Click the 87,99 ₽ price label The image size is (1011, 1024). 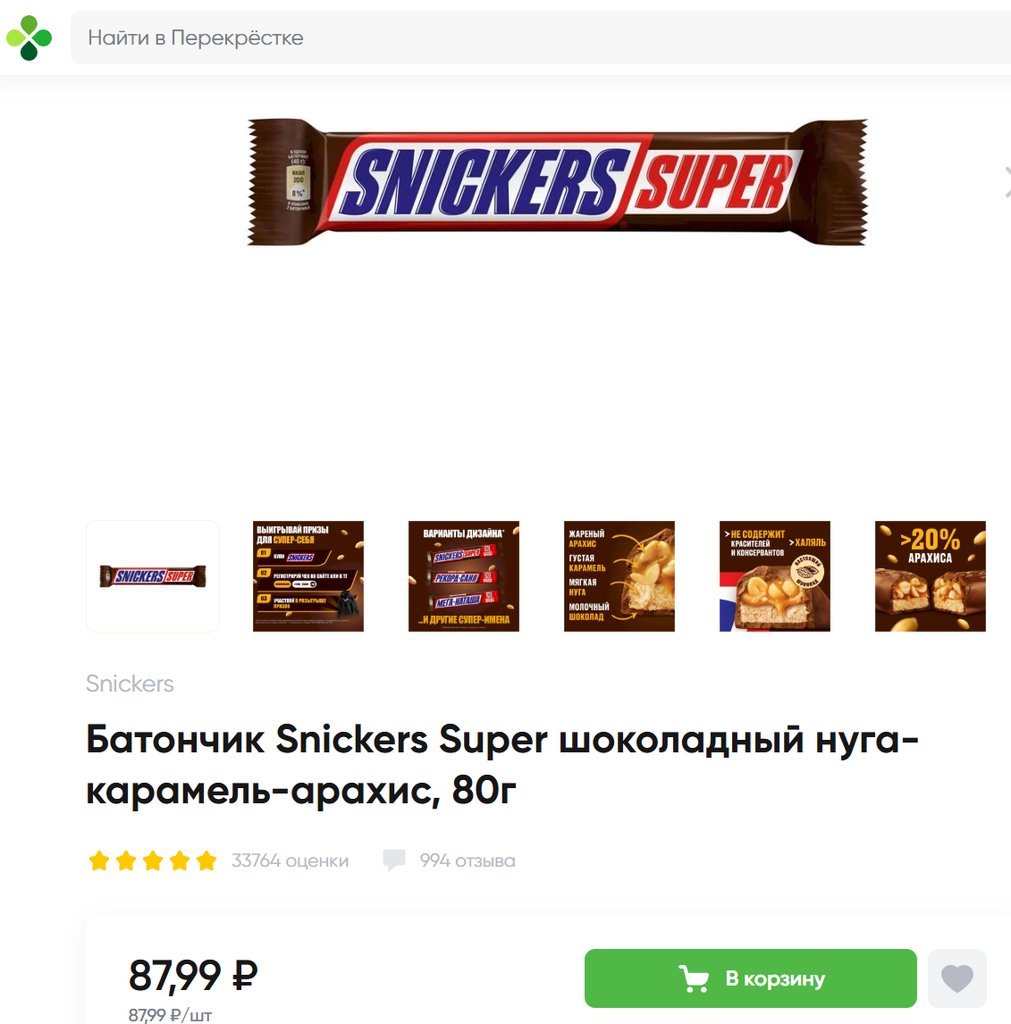(193, 975)
